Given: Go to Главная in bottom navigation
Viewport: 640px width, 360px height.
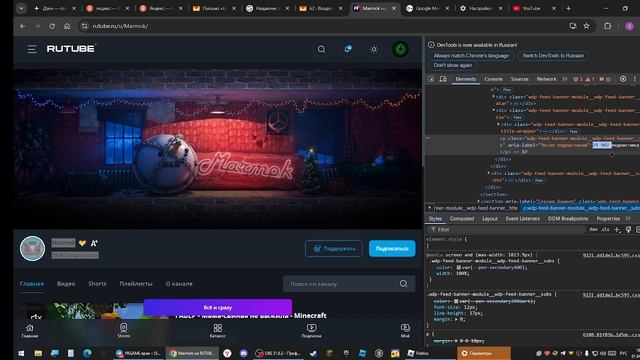Looking at the screenshot, I should [x=29, y=331].
